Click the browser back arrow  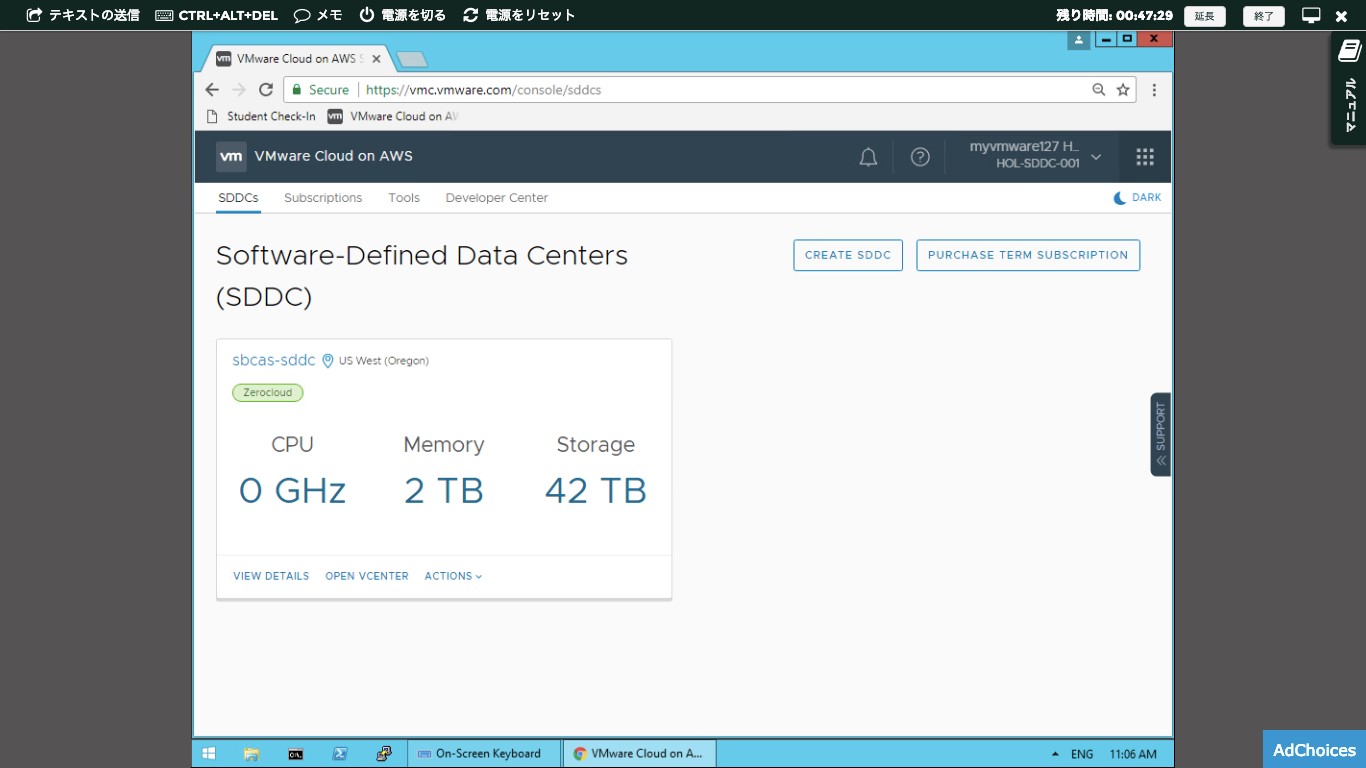click(x=212, y=90)
